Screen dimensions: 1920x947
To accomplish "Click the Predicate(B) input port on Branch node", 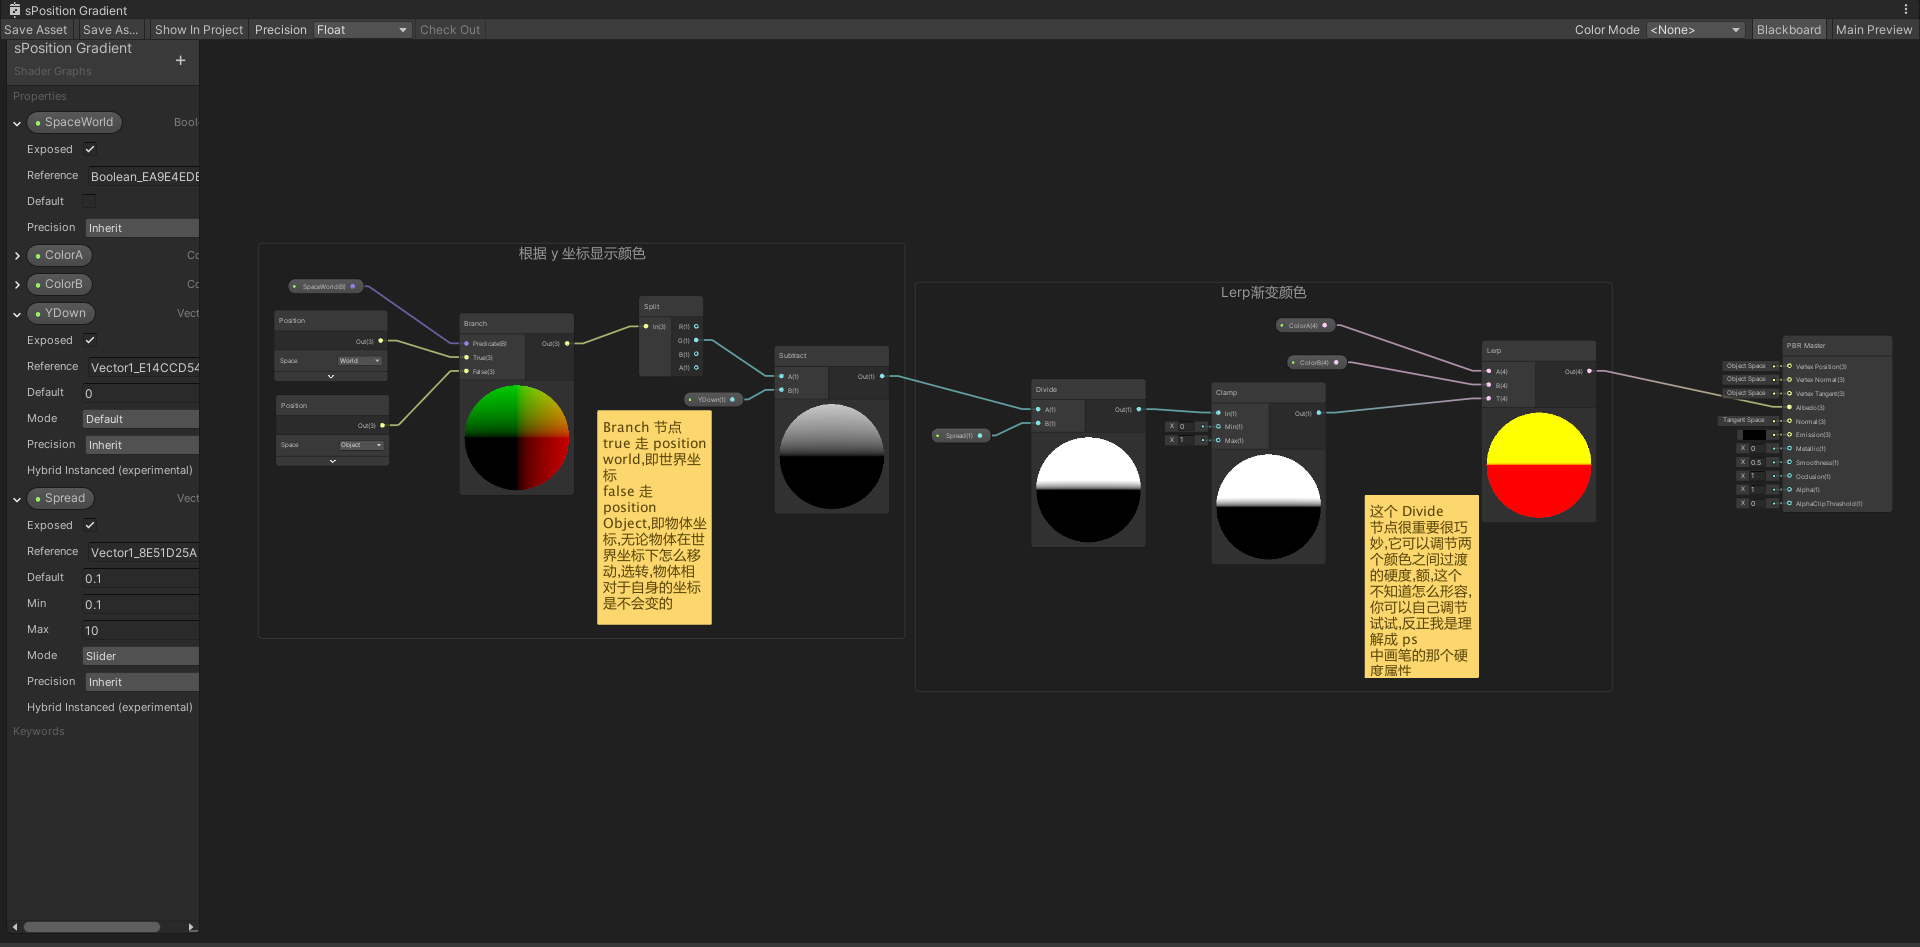I will coord(466,343).
